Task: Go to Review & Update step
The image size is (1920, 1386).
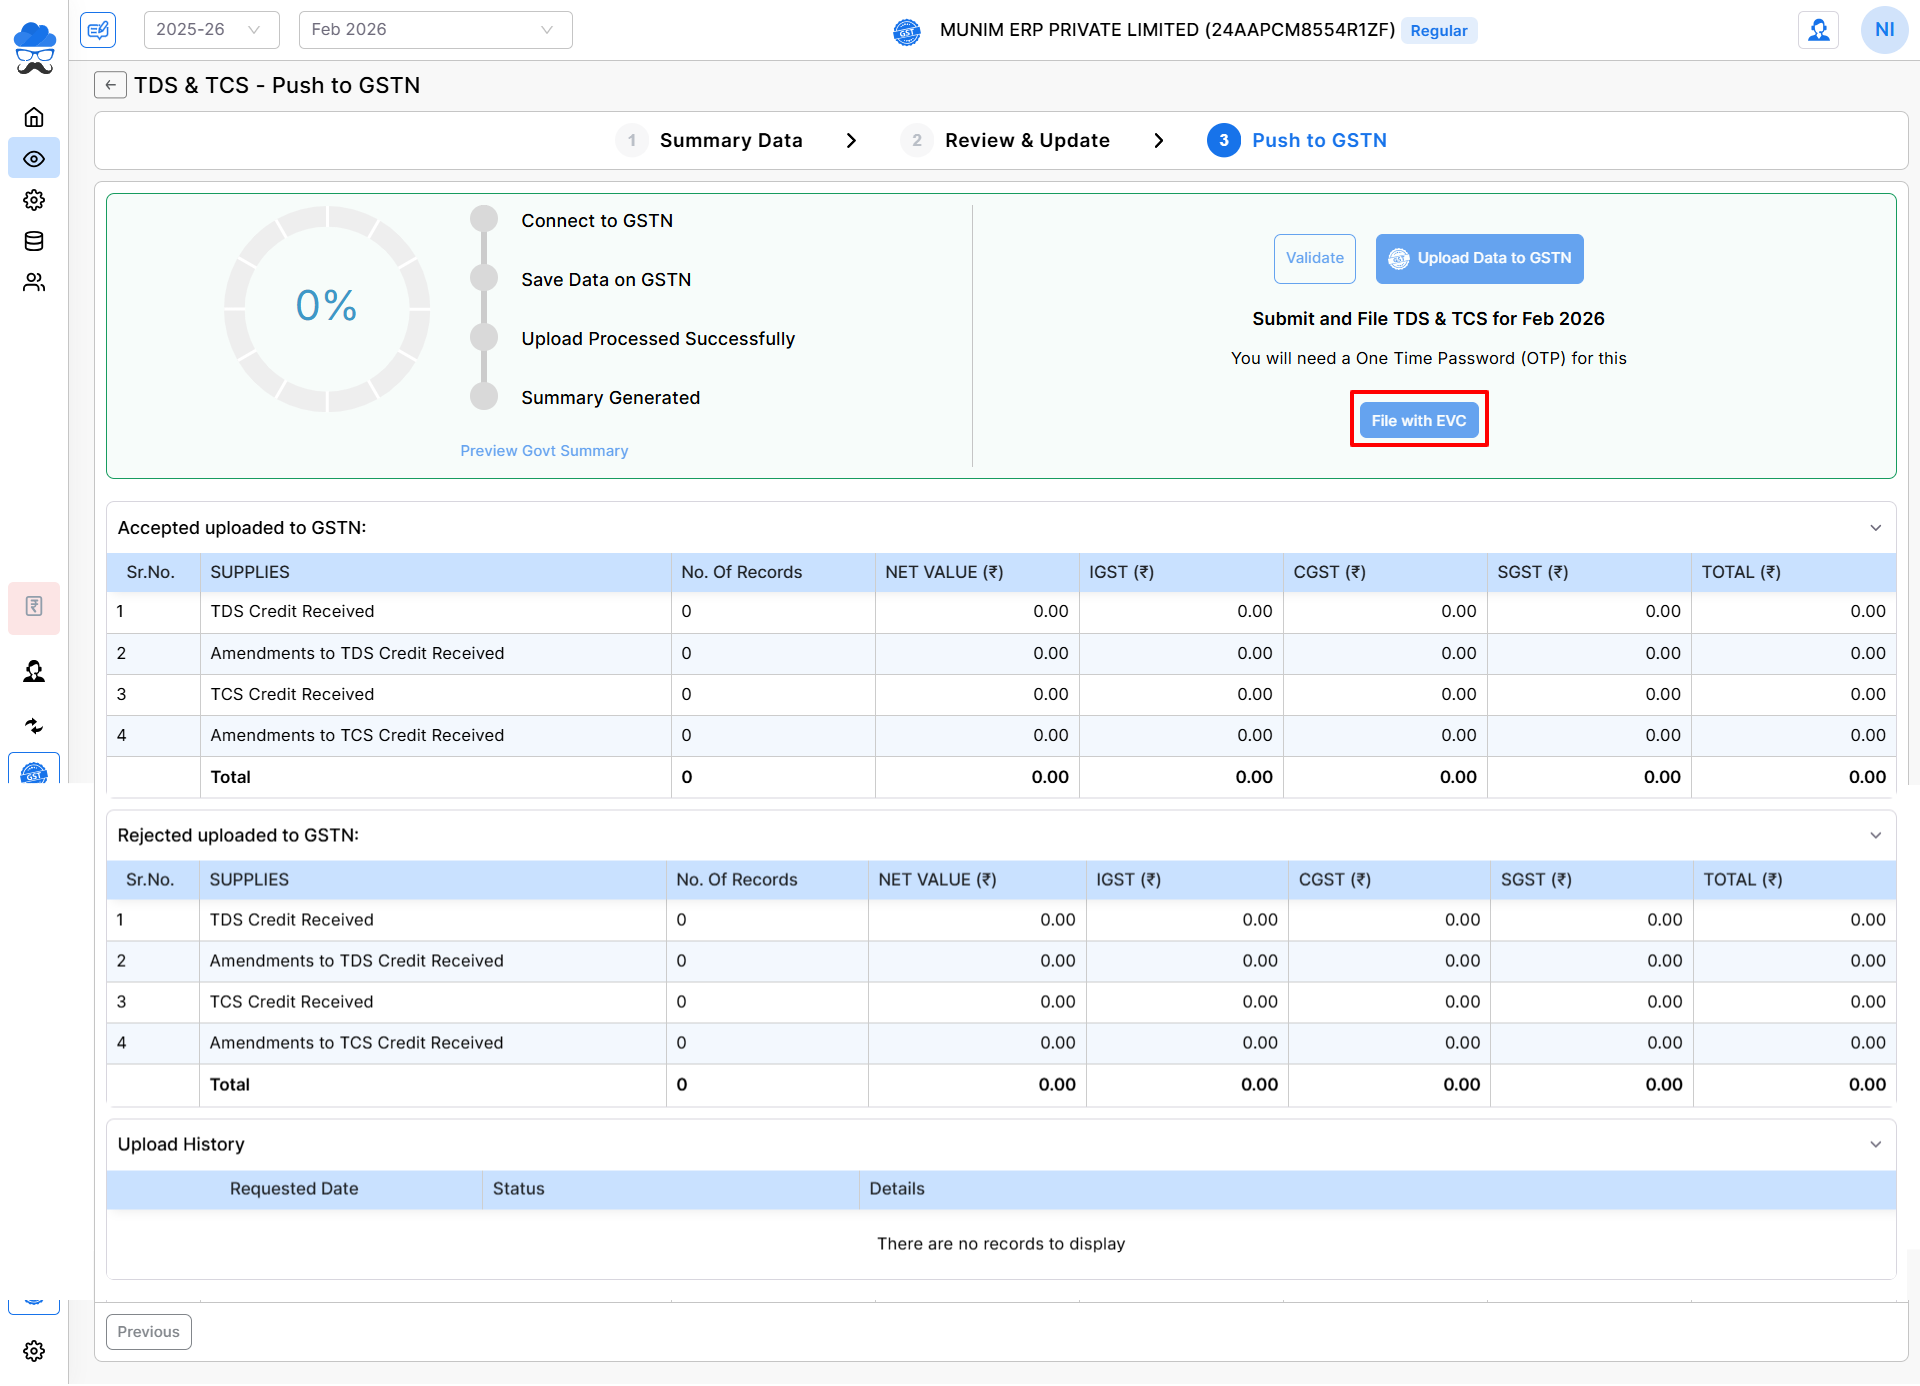Action: point(1026,141)
